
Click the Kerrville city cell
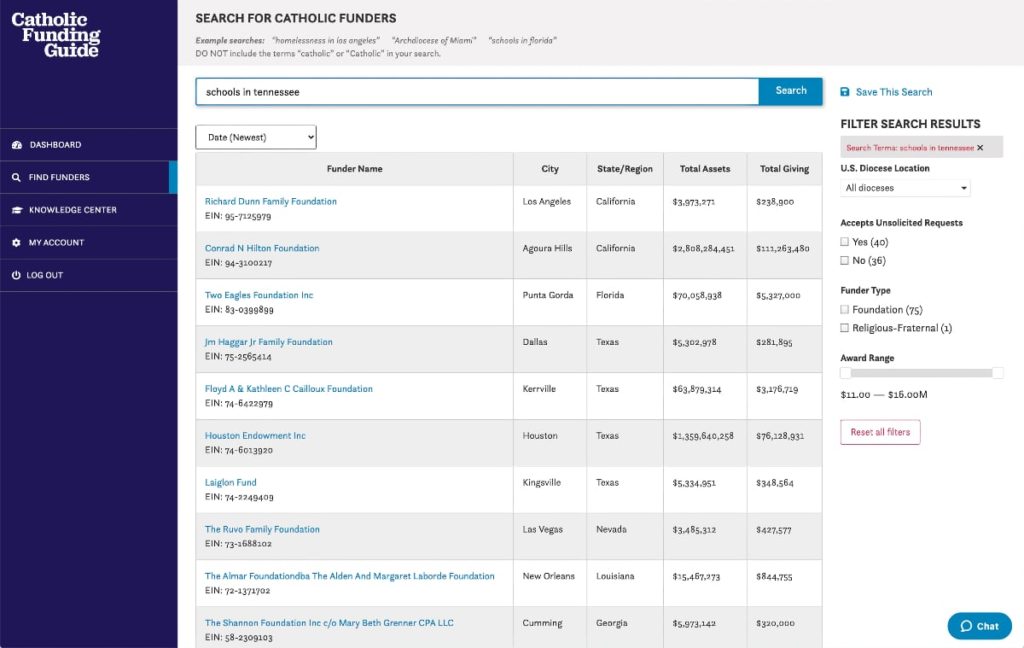tap(539, 389)
